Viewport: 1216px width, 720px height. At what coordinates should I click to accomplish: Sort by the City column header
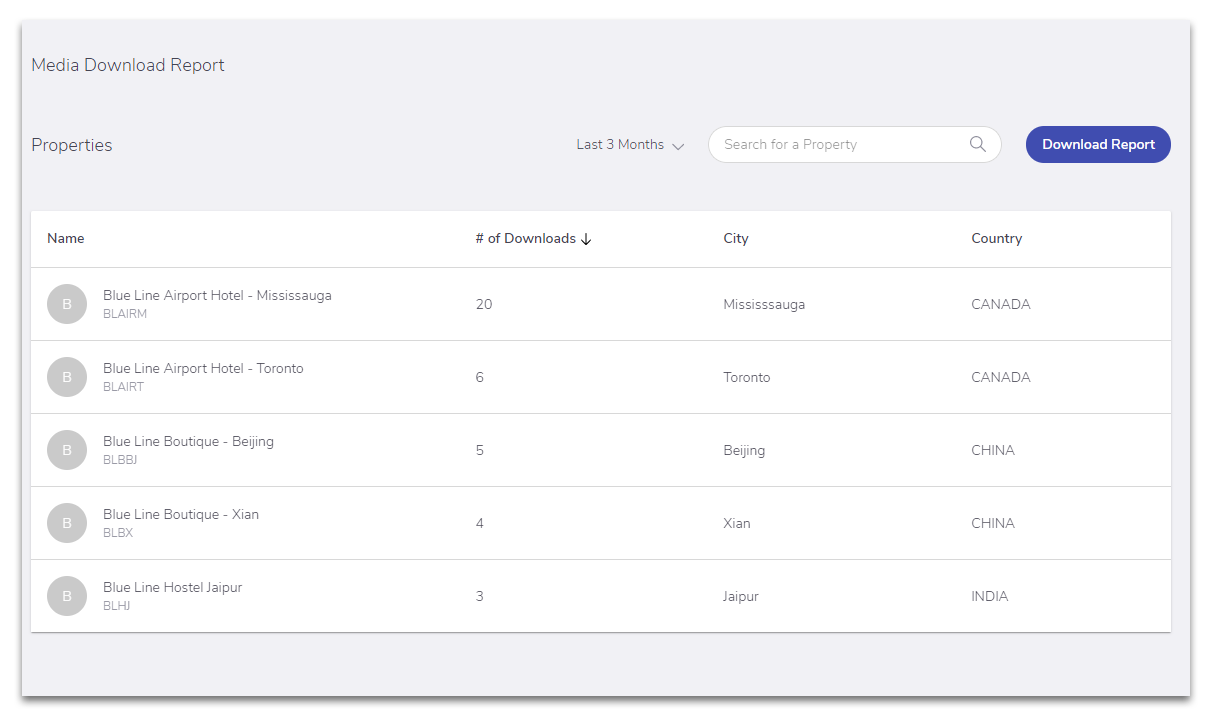pos(736,238)
